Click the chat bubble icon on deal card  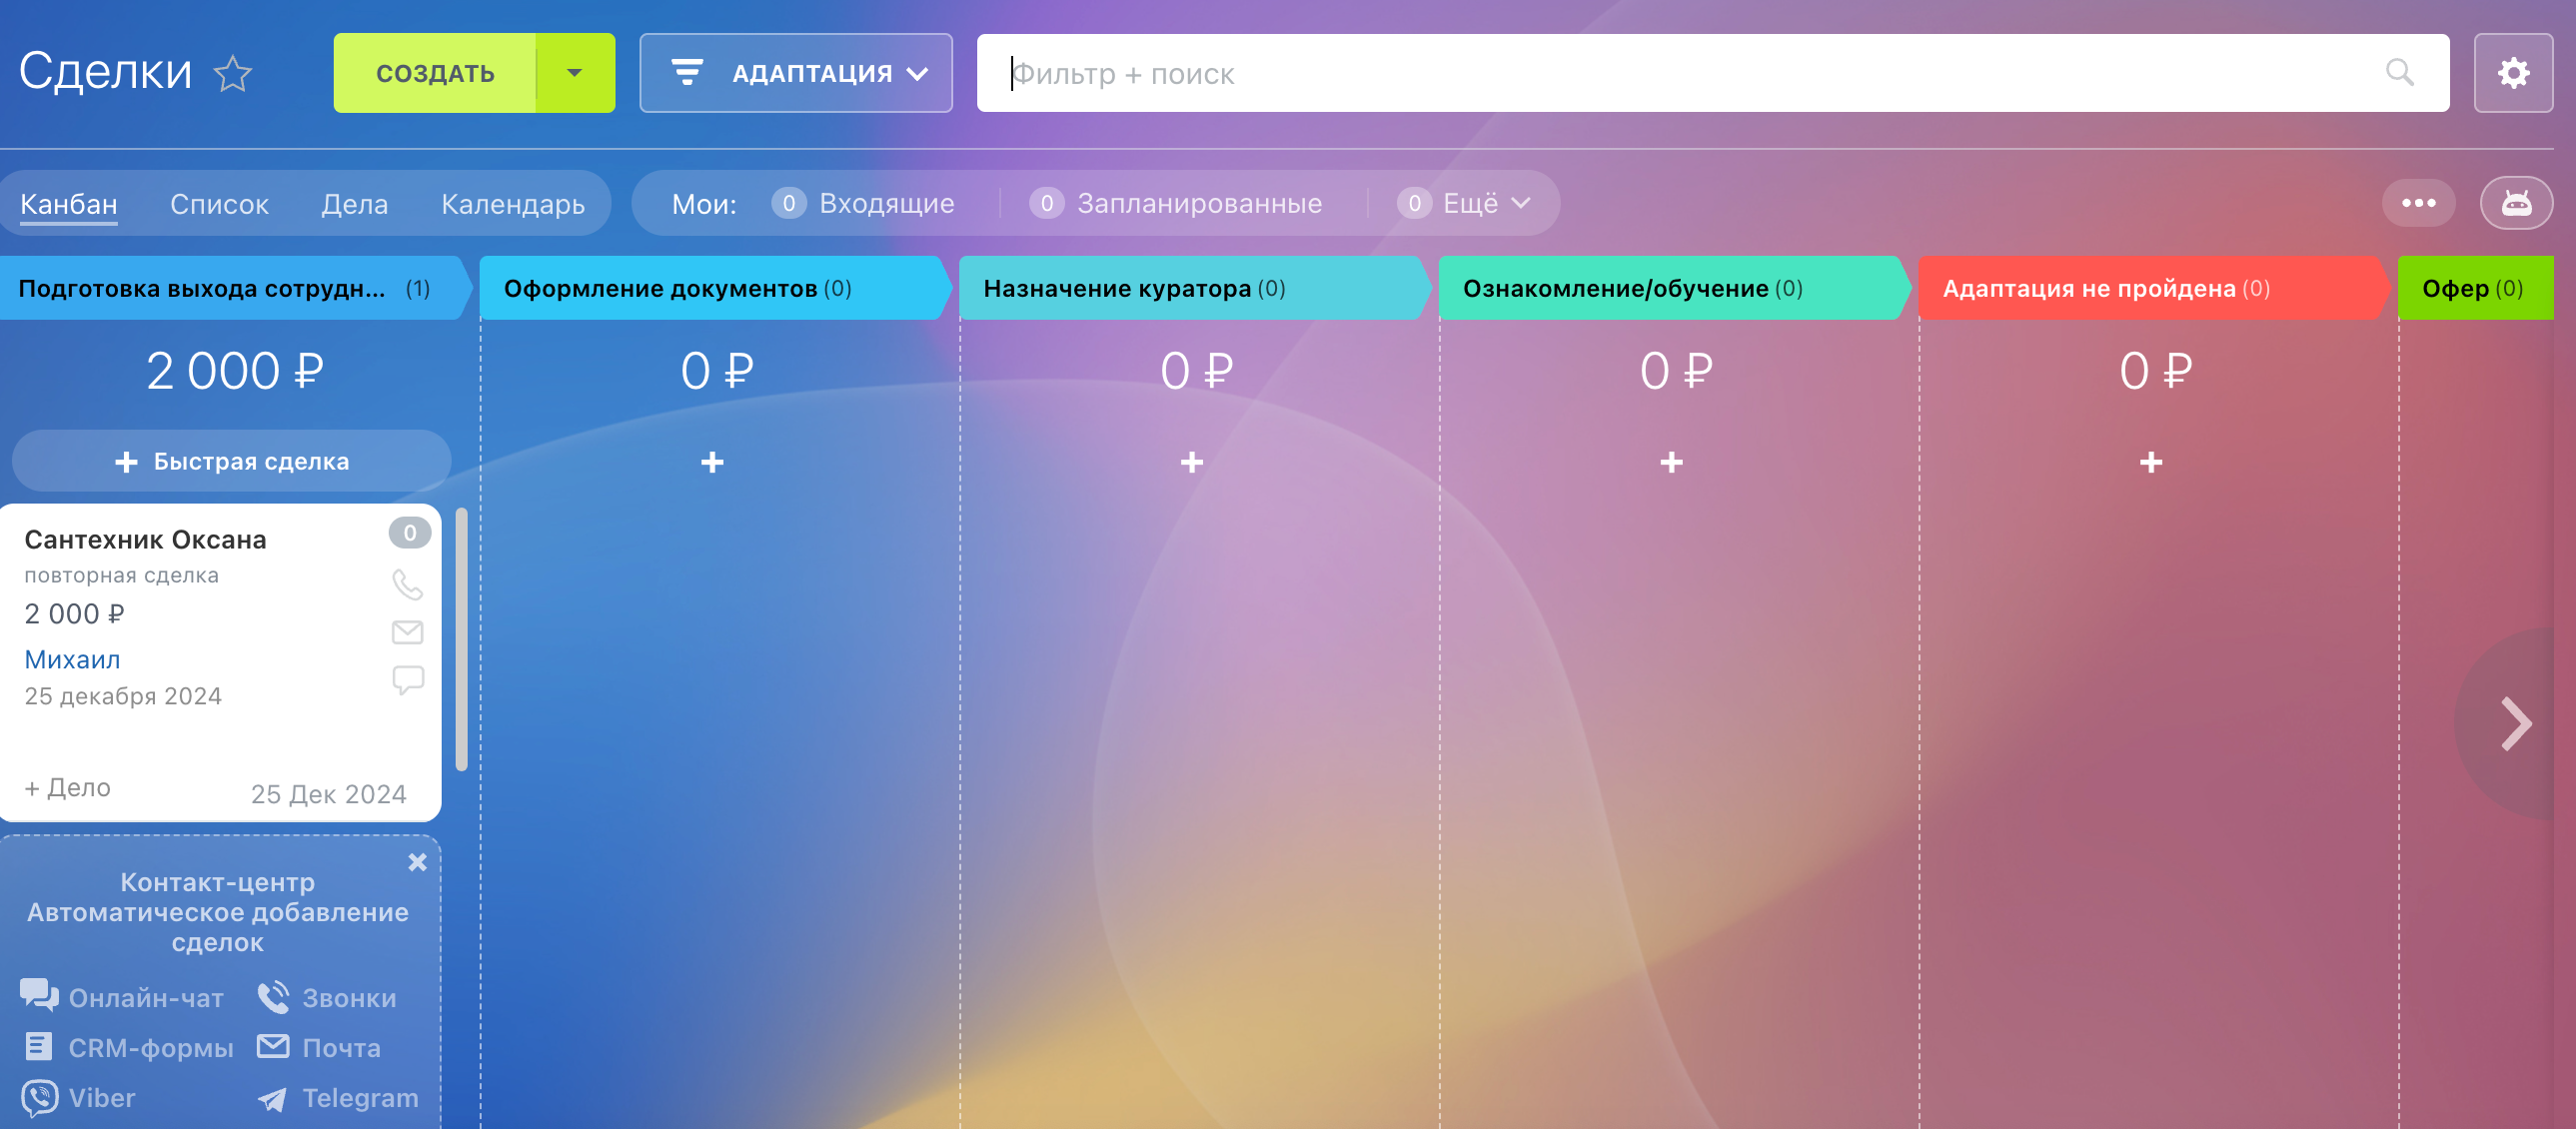[x=407, y=680]
